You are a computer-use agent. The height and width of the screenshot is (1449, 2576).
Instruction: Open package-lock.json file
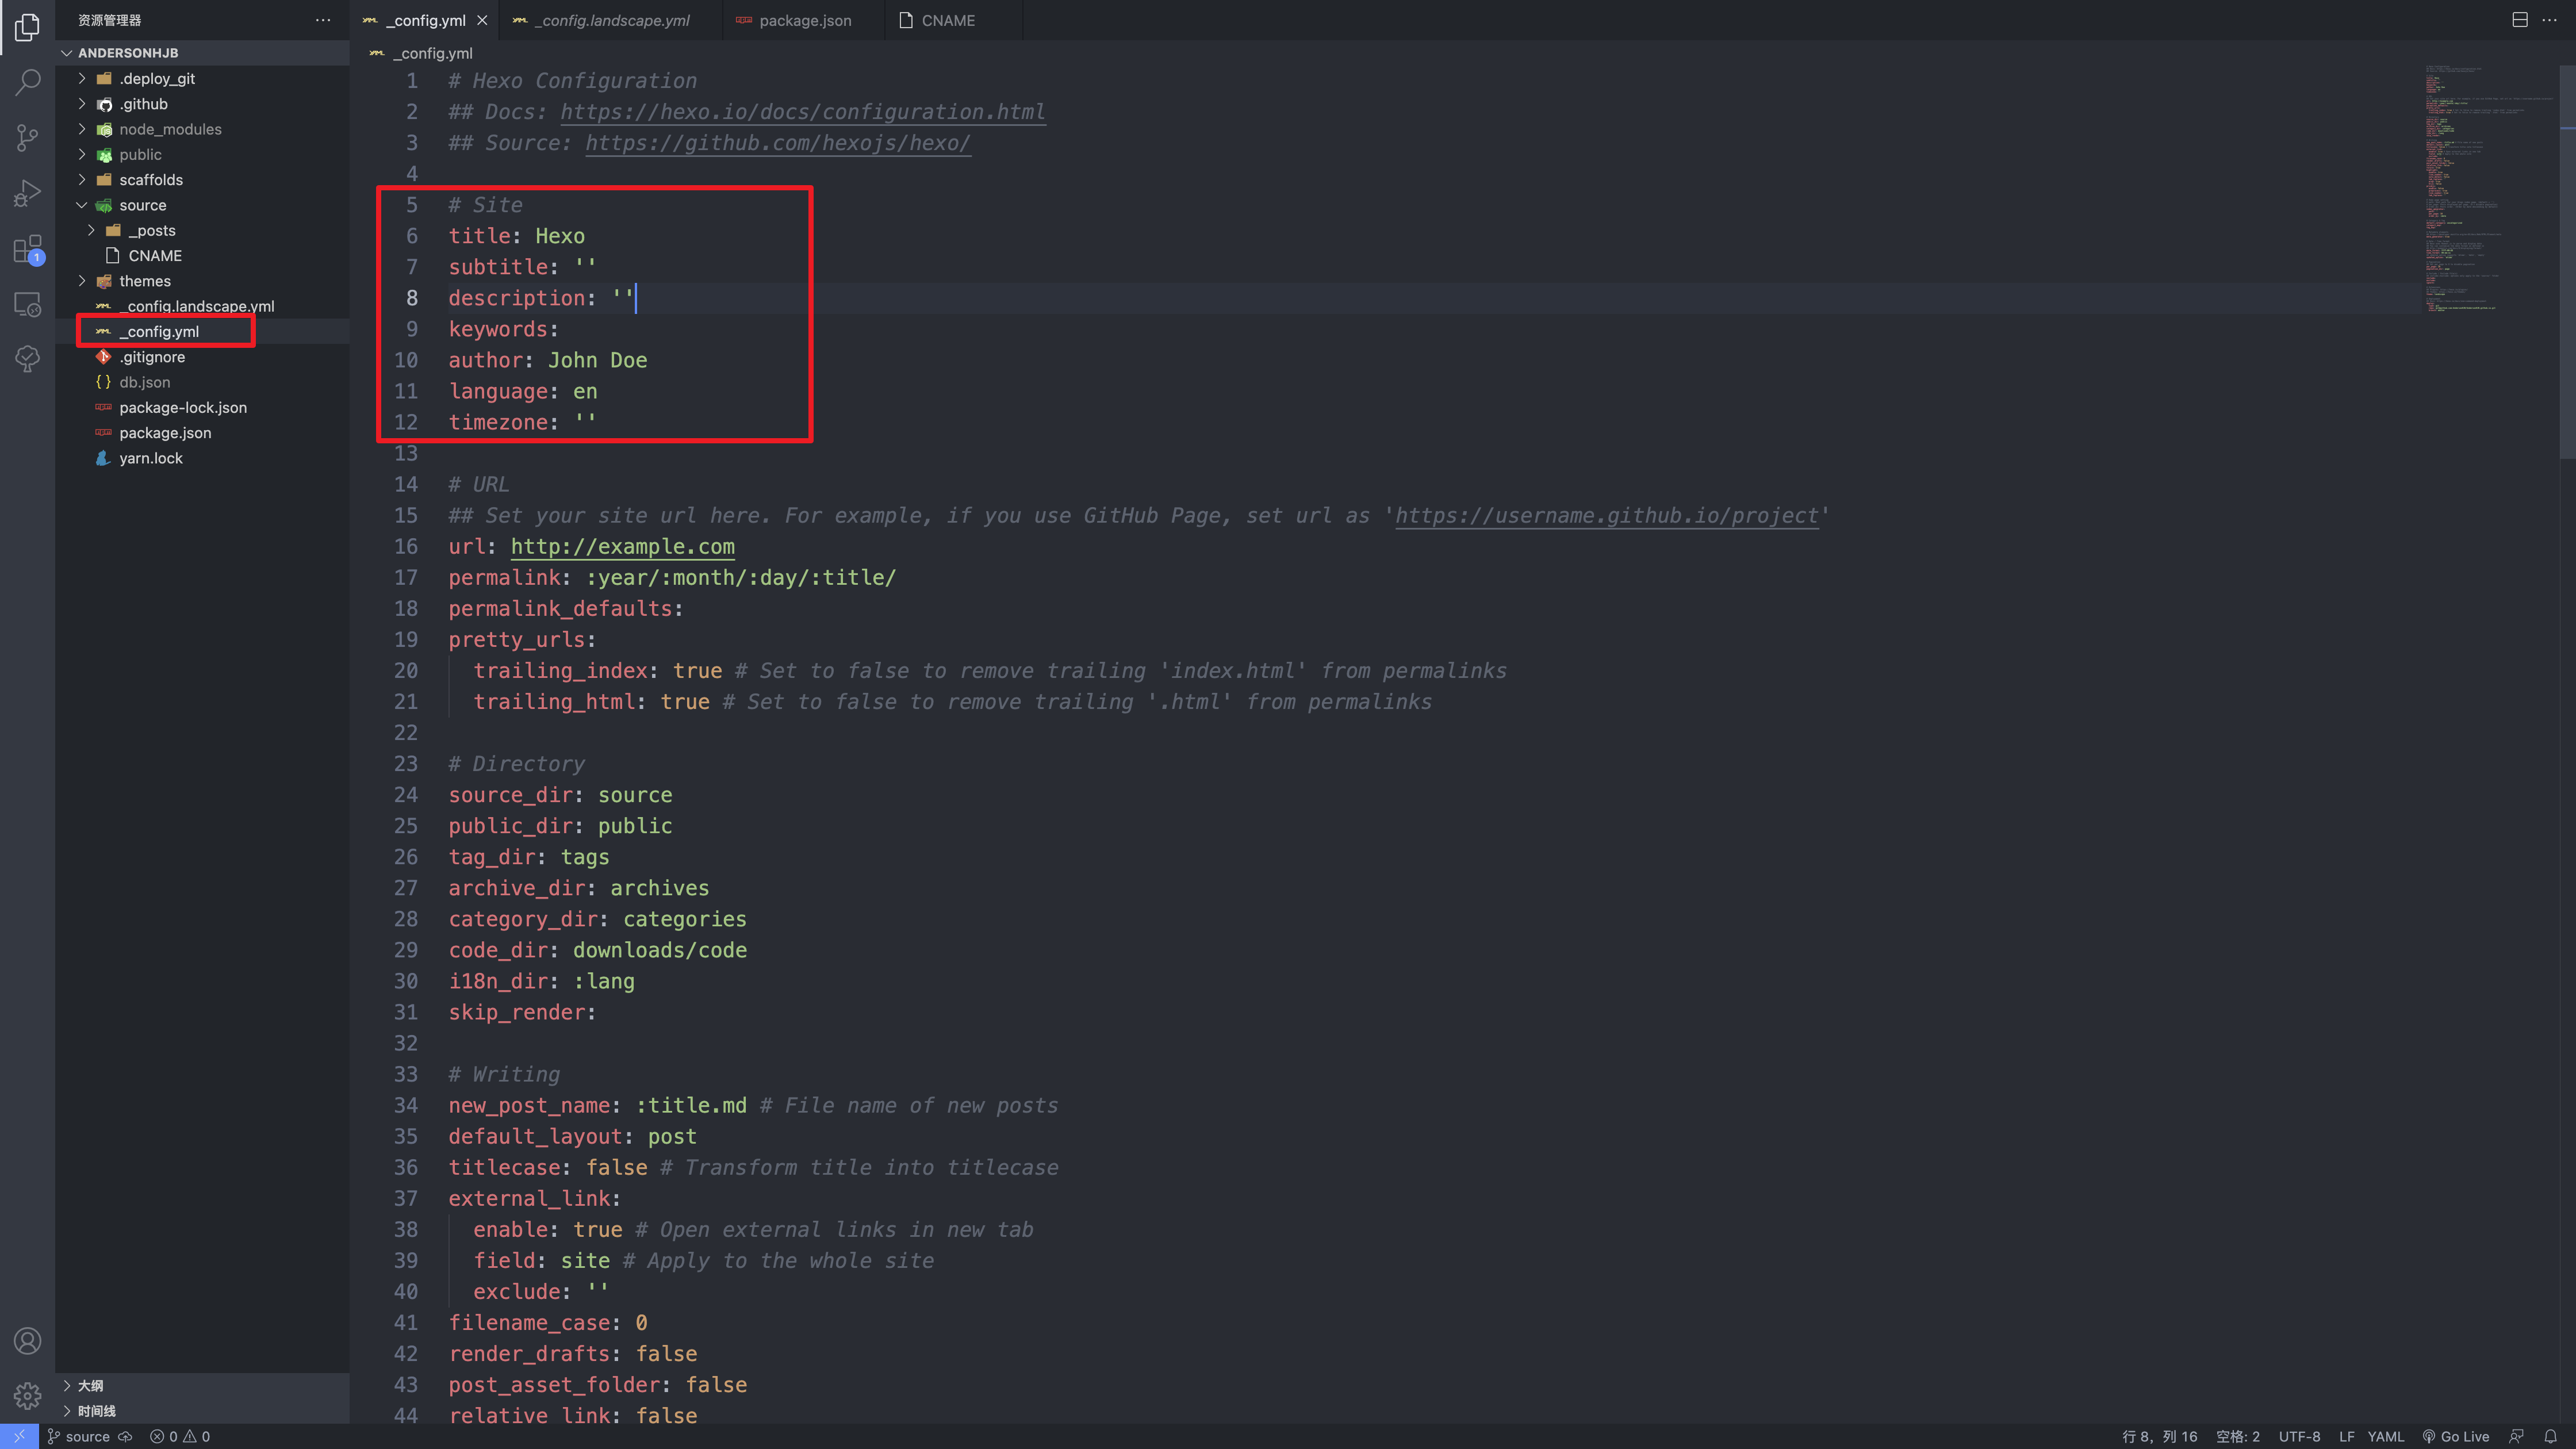pos(203,407)
